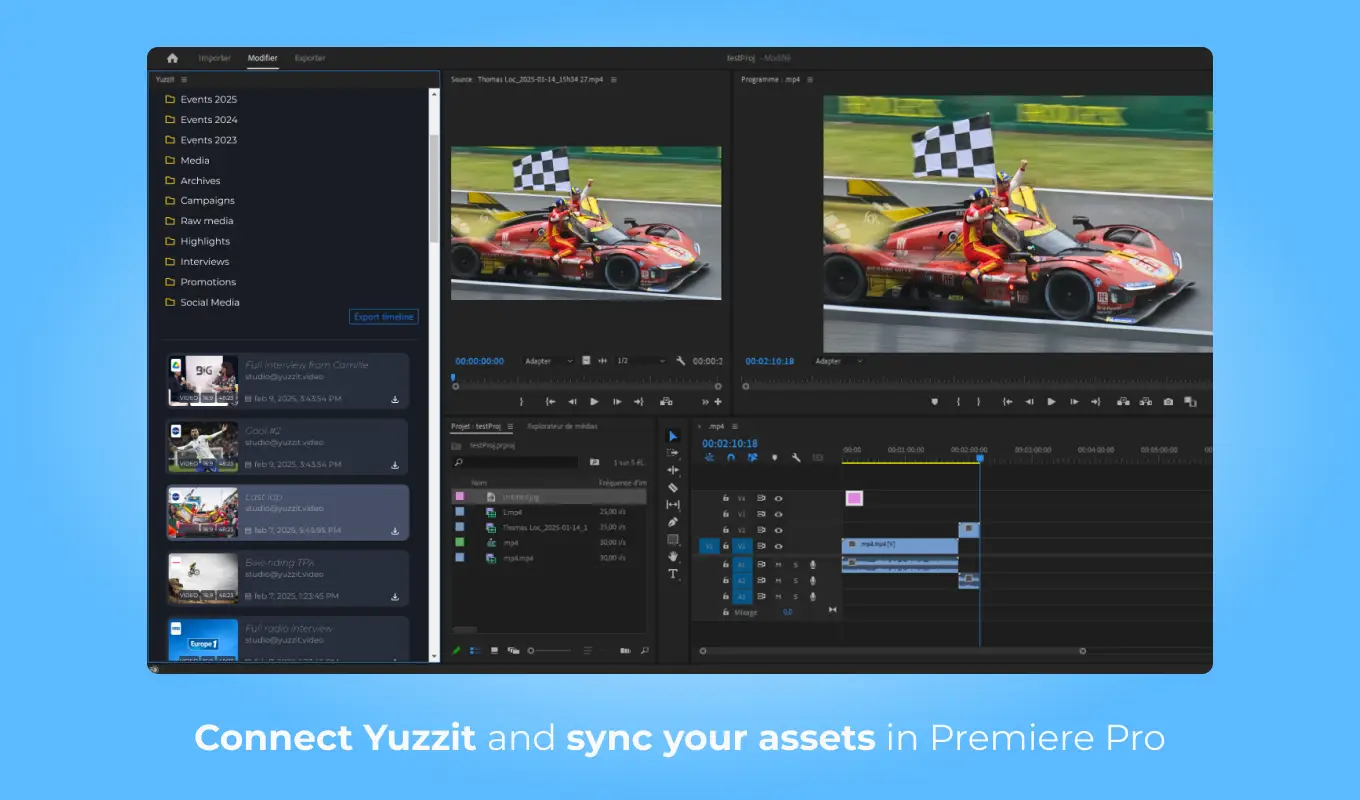Click the Export timeline button

click(x=384, y=317)
